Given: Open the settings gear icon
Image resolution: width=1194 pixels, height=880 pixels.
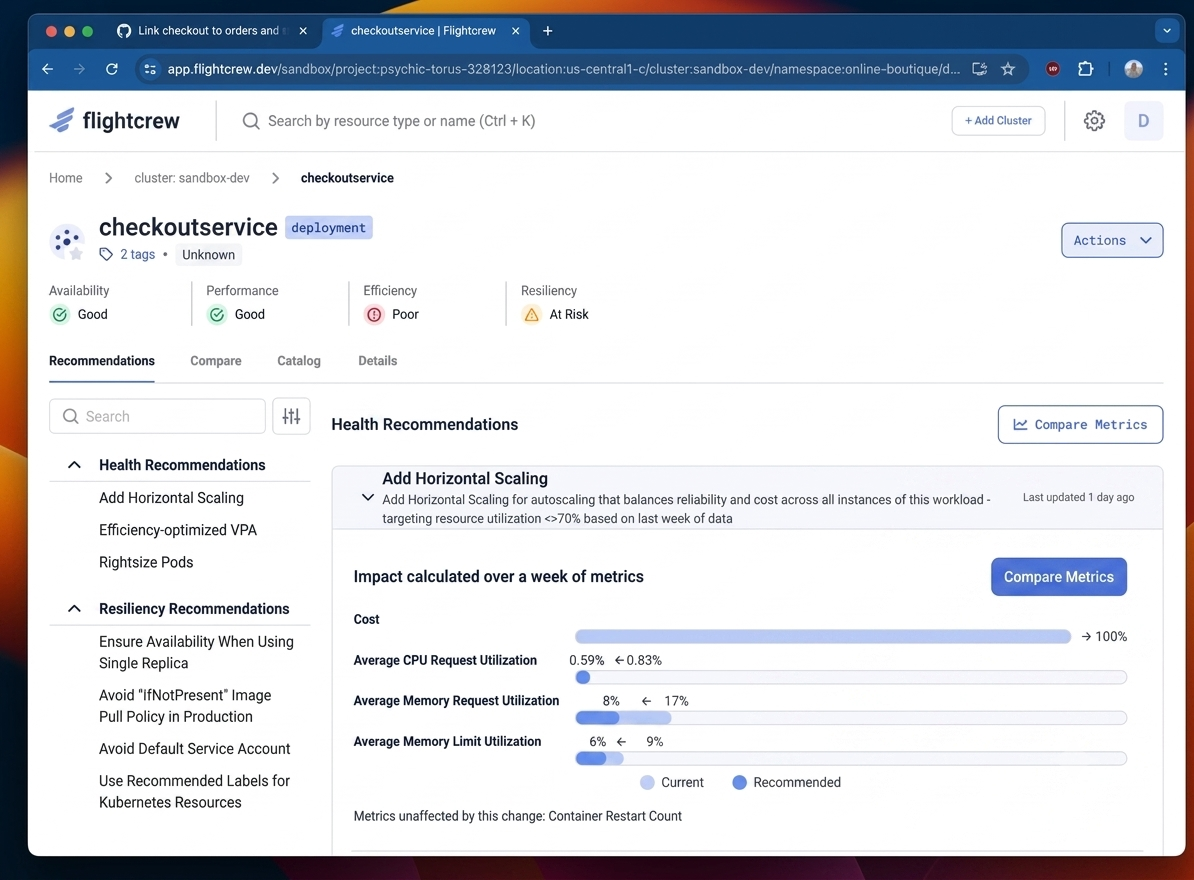Looking at the screenshot, I should click(1093, 120).
